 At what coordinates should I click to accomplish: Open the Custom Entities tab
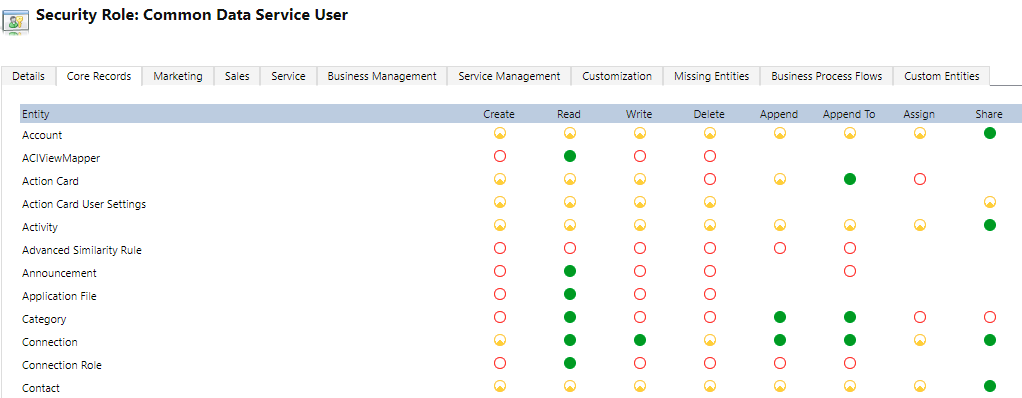click(x=941, y=76)
